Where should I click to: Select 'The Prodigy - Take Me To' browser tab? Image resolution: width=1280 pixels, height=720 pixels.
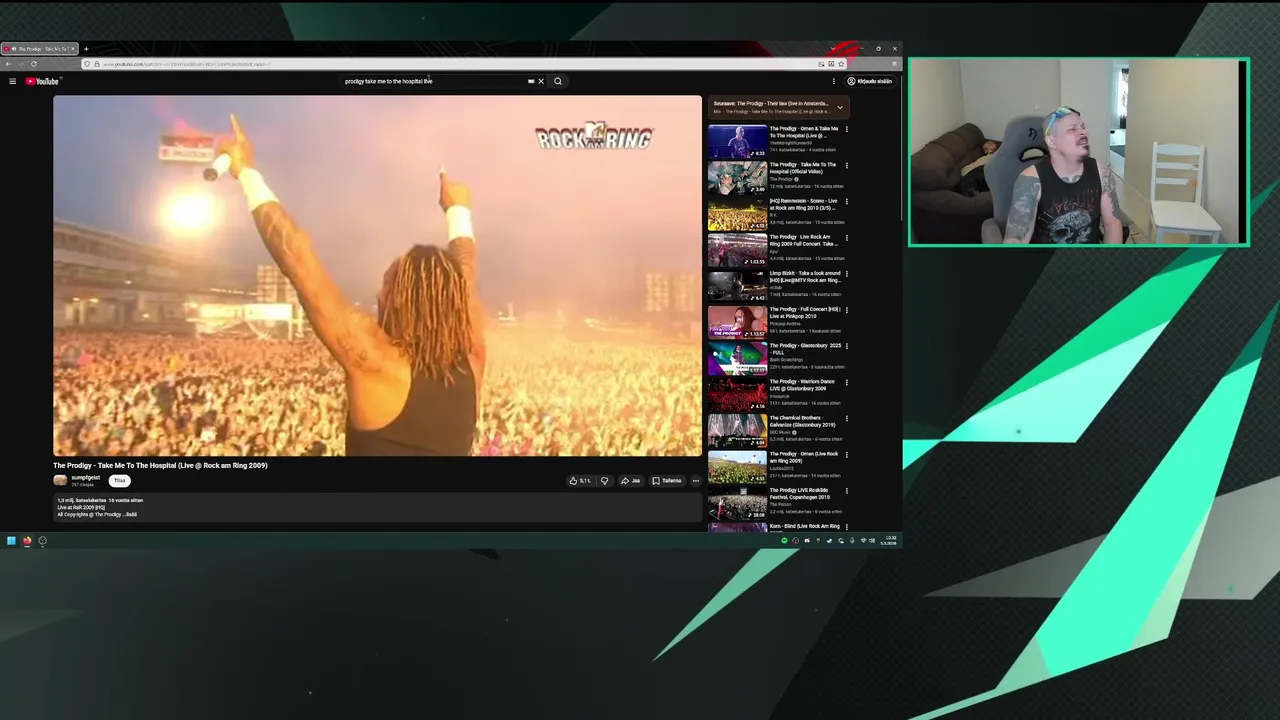40,49
